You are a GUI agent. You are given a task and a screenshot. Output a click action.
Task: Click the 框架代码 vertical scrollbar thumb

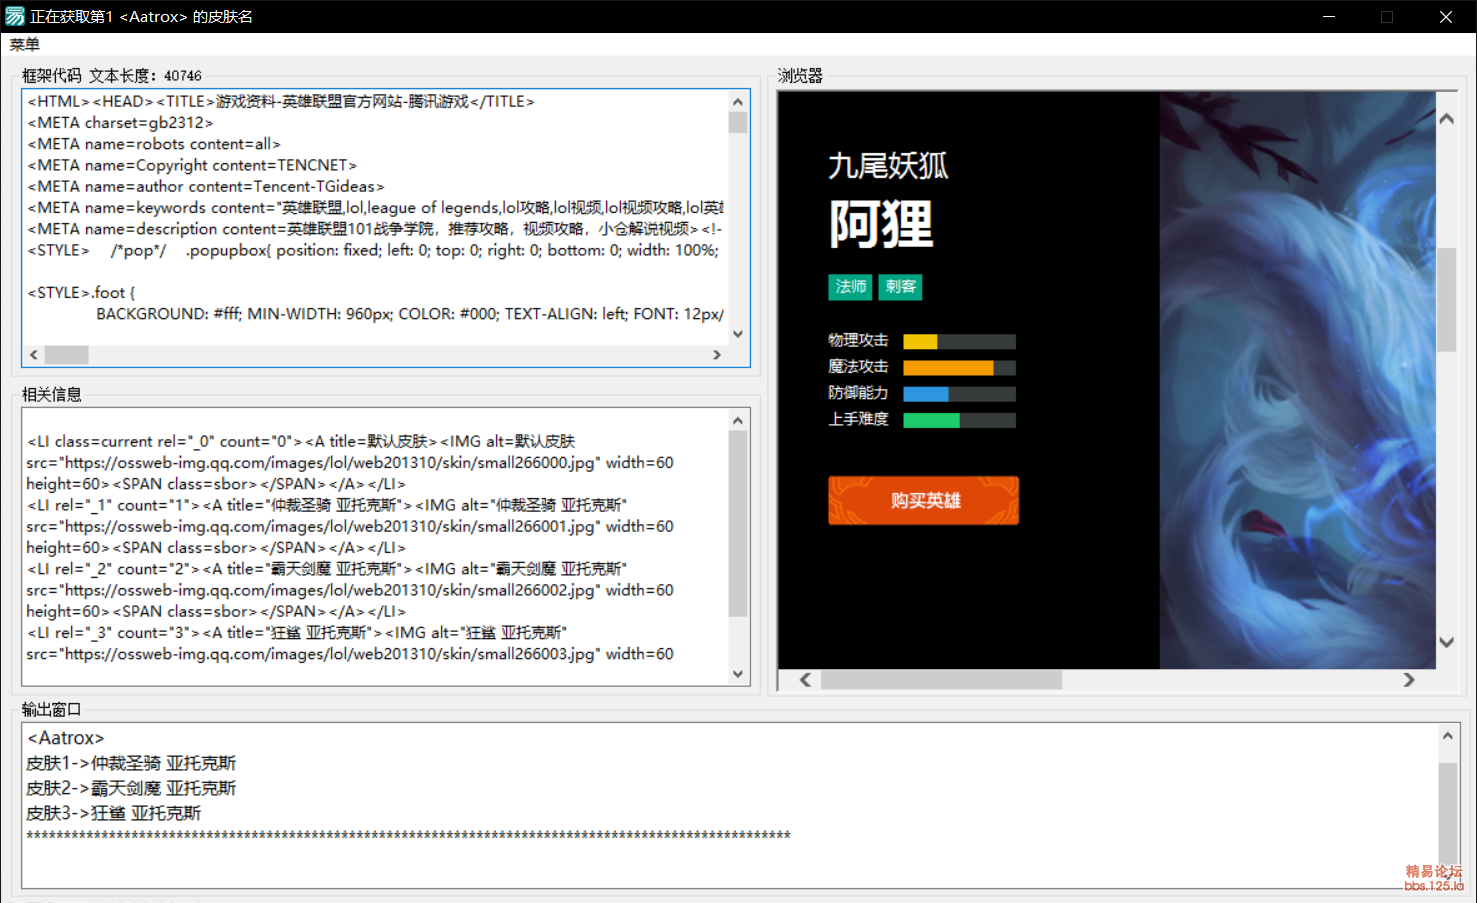(x=738, y=122)
